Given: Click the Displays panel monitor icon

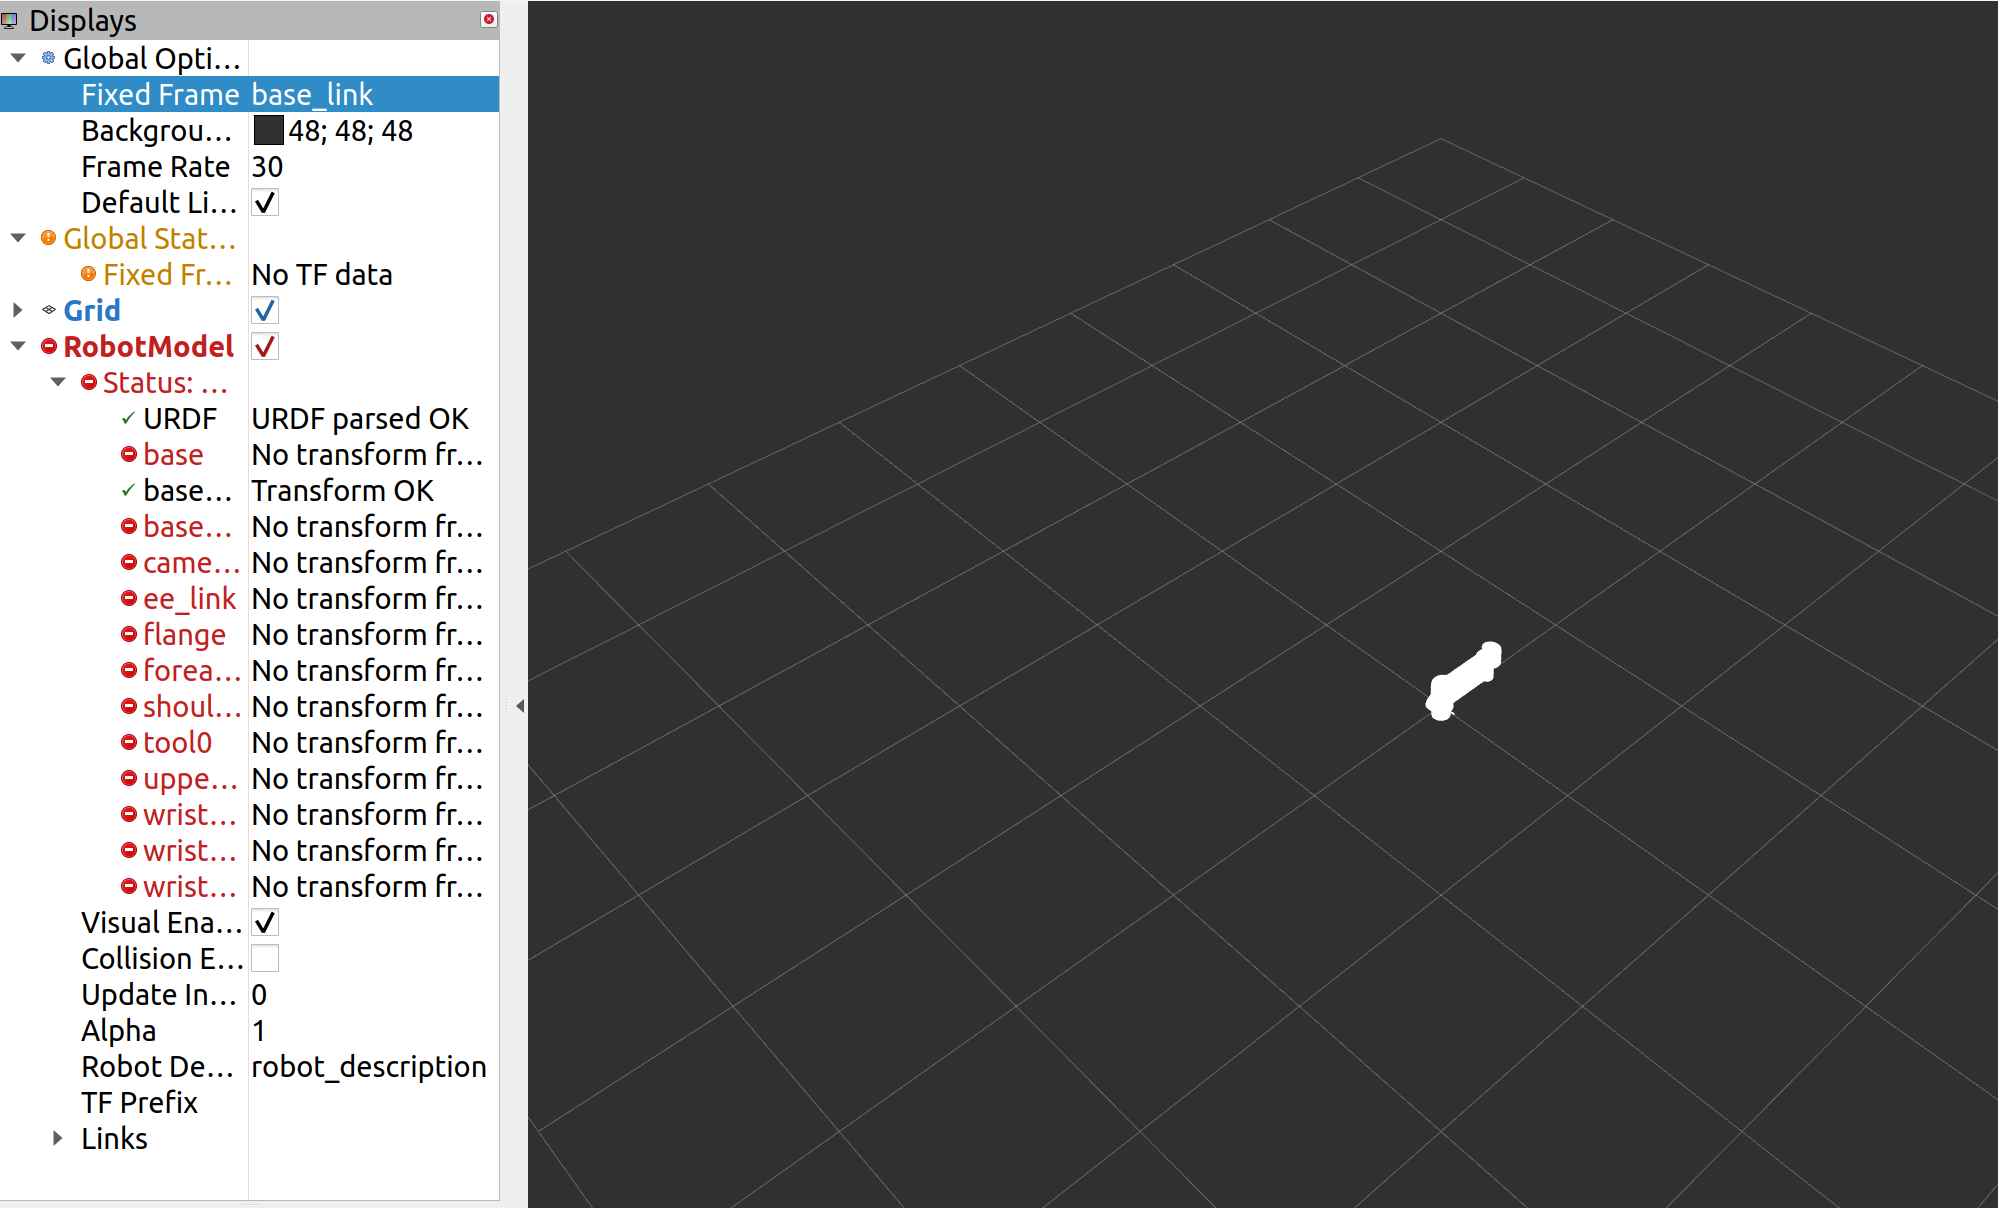Looking at the screenshot, I should (x=10, y=20).
